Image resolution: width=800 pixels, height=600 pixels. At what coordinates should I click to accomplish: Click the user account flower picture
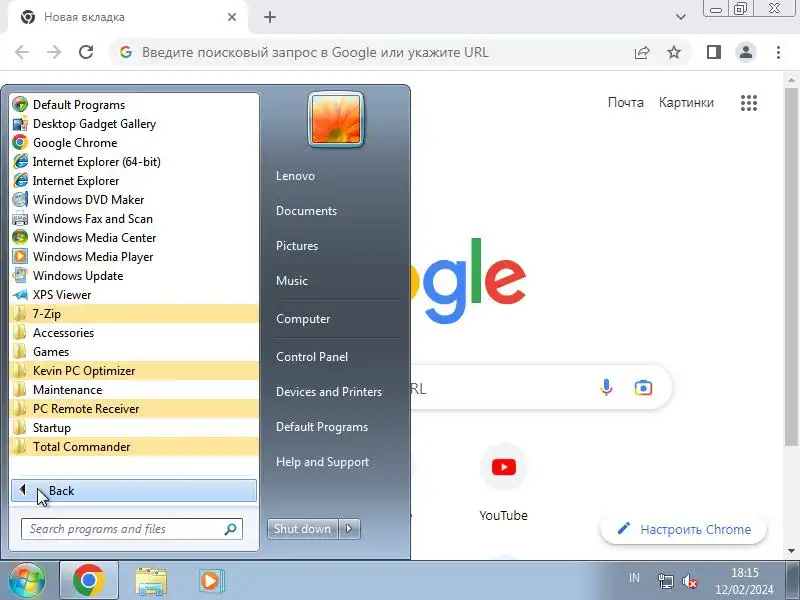[x=336, y=119]
